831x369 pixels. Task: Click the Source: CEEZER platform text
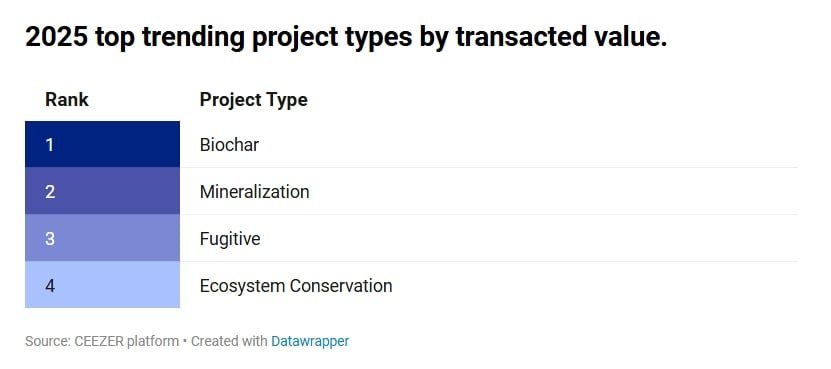click(102, 341)
